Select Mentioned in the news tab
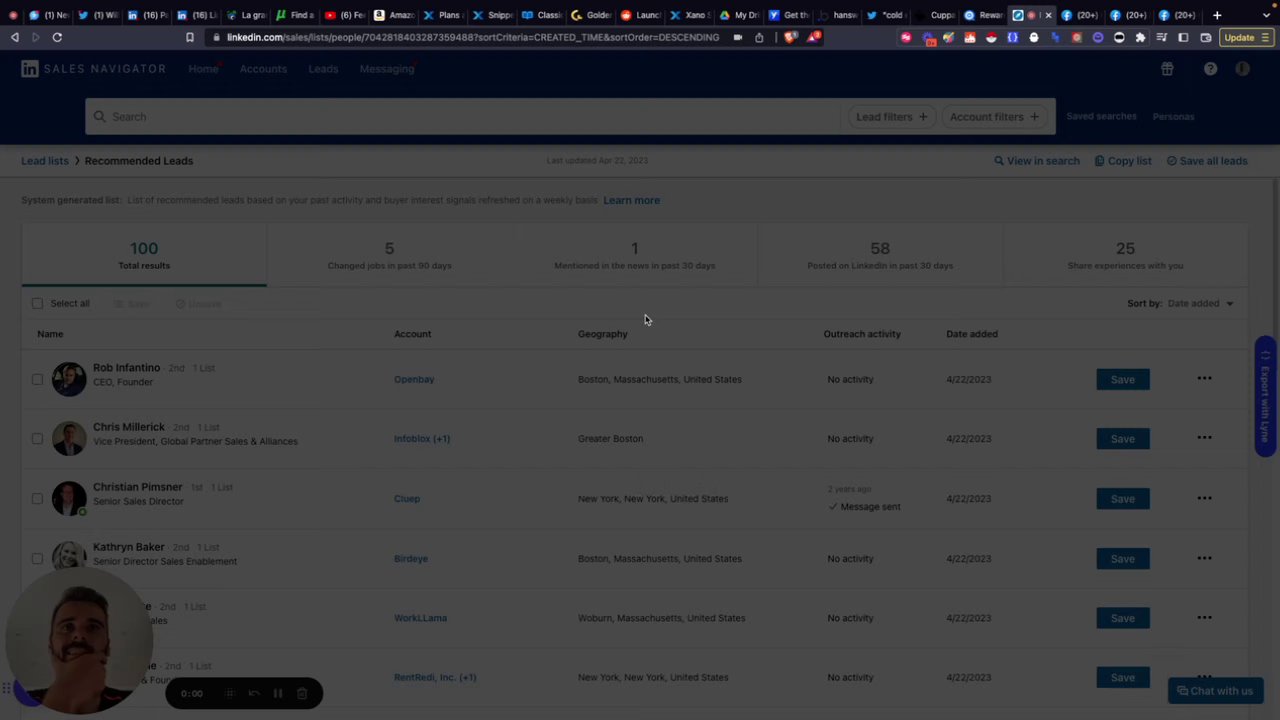 (x=635, y=255)
